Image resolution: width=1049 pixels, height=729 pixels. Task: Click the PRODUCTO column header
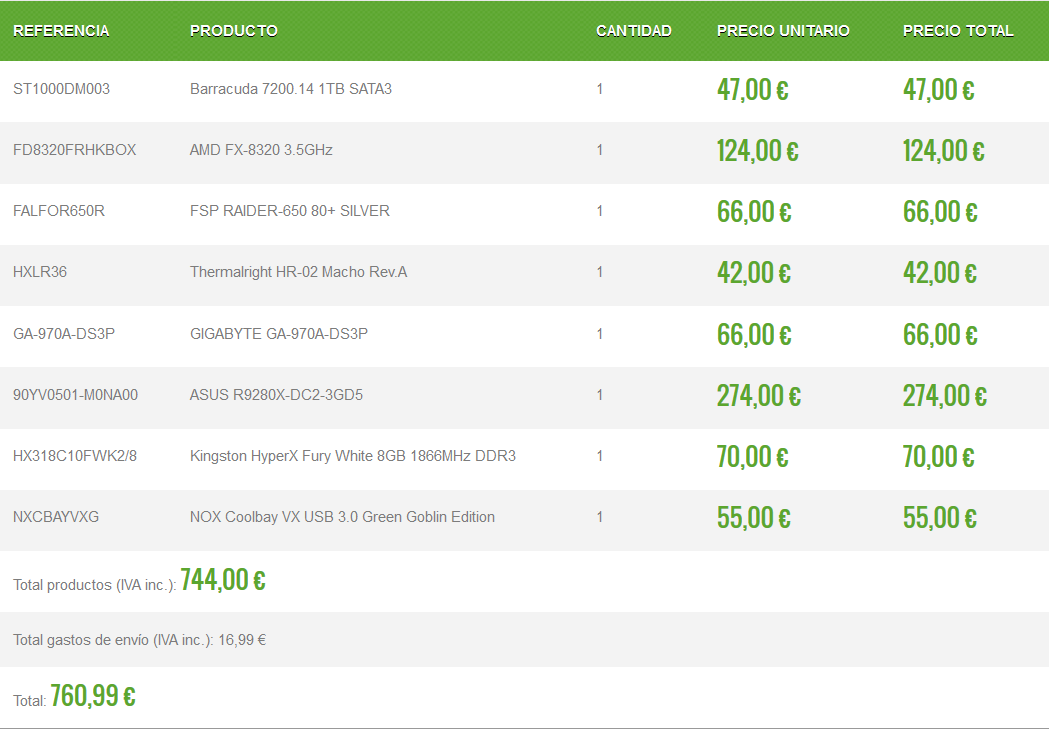click(x=233, y=31)
